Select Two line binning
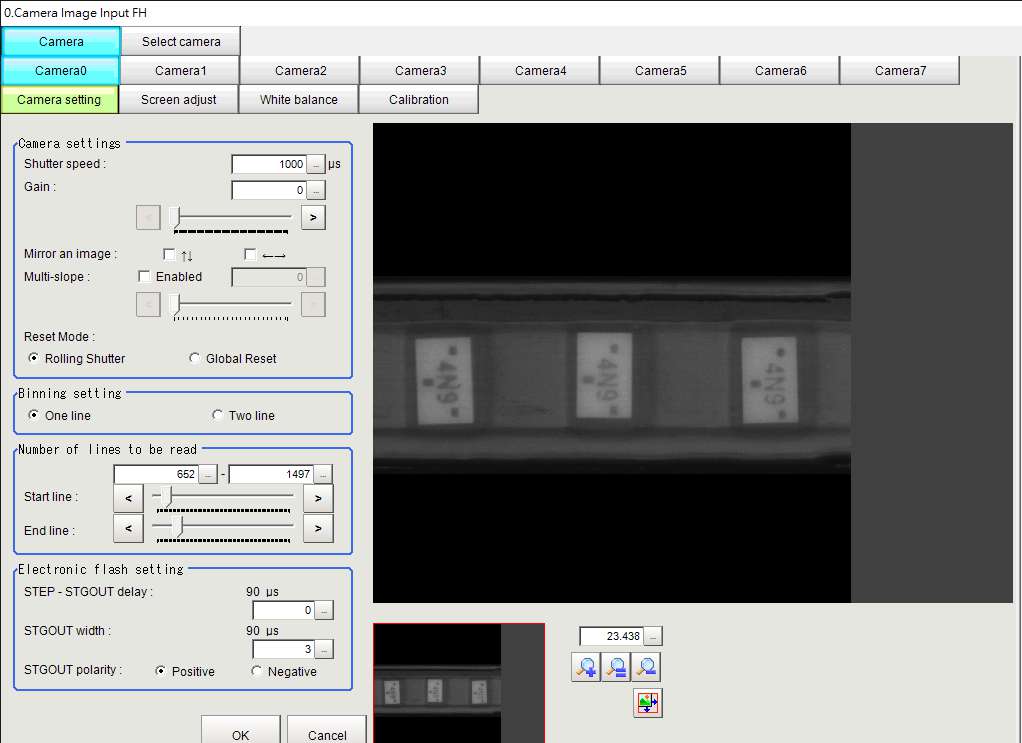Image resolution: width=1022 pixels, height=743 pixels. pyautogui.click(x=217, y=414)
